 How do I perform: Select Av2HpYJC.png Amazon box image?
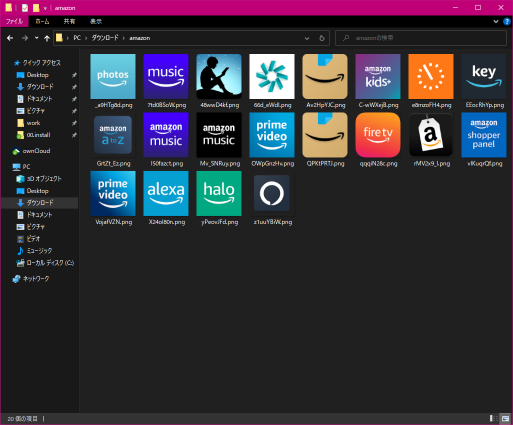[325, 77]
